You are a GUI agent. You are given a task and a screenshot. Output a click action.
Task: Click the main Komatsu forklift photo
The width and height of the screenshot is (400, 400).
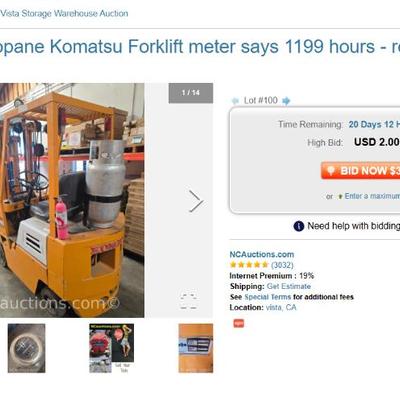point(72,200)
